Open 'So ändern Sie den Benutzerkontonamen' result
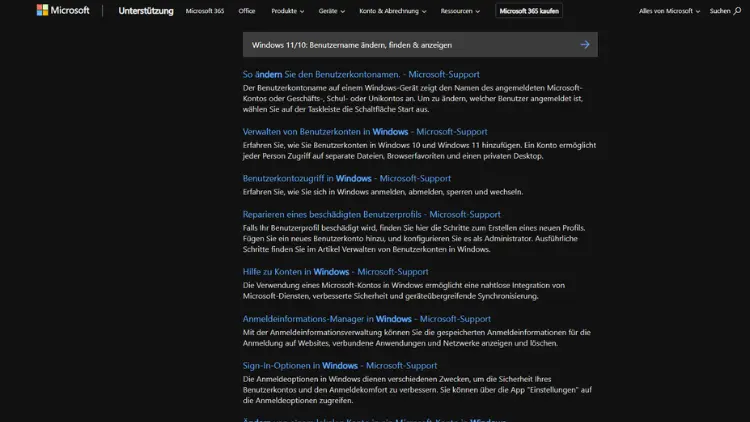This screenshot has width=750, height=422. point(361,74)
